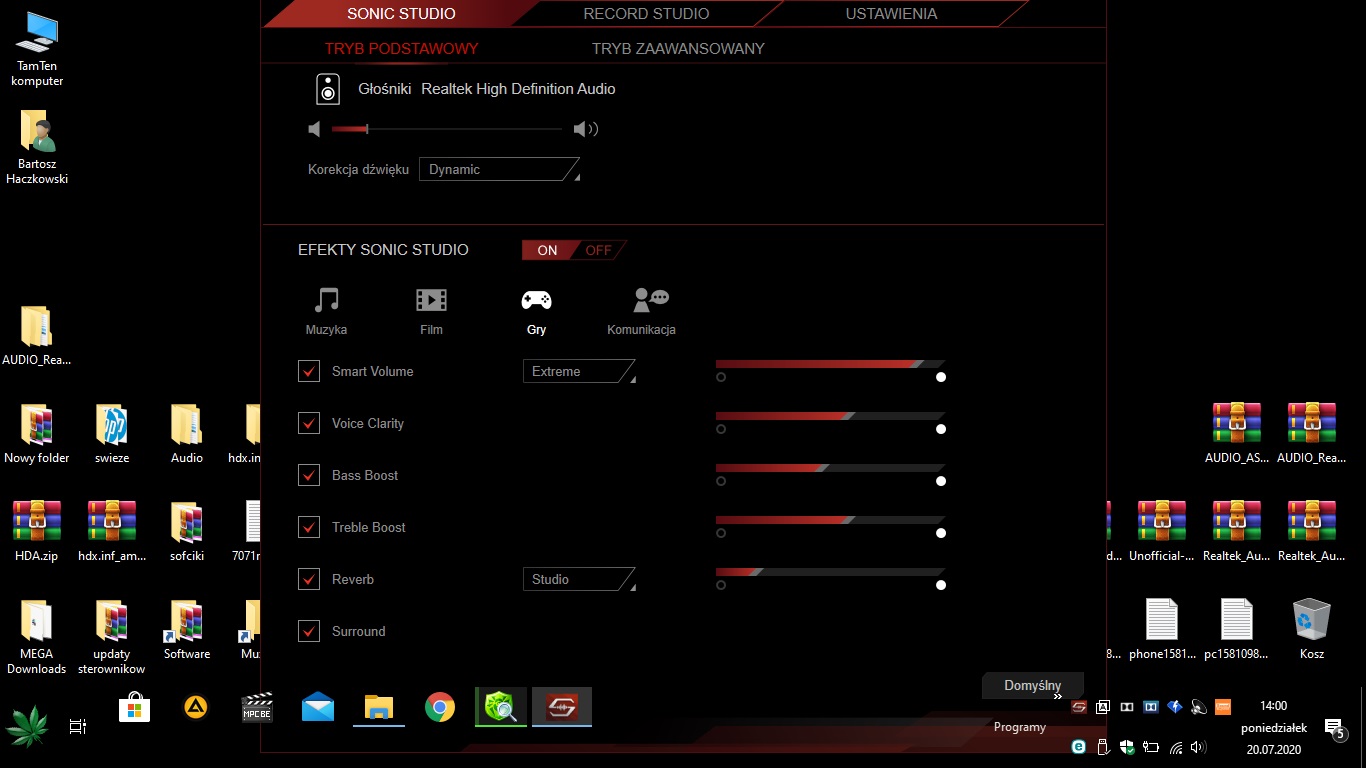Open the blue Dolby tray icon
The height and width of the screenshot is (768, 1366).
(x=1151, y=707)
